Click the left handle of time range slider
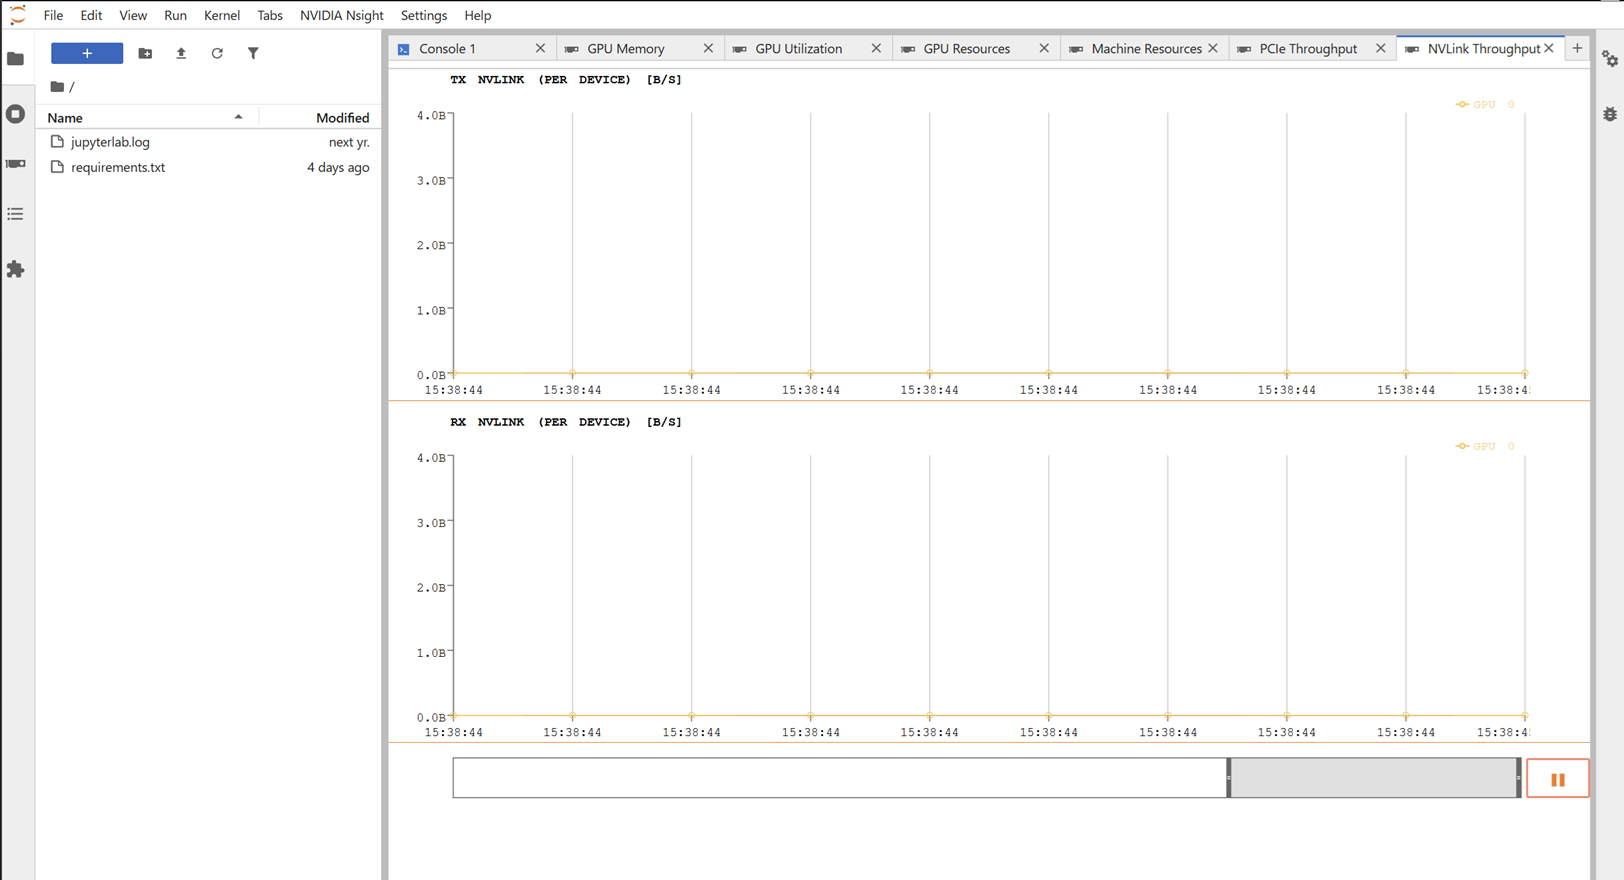1624x880 pixels. [1229, 778]
